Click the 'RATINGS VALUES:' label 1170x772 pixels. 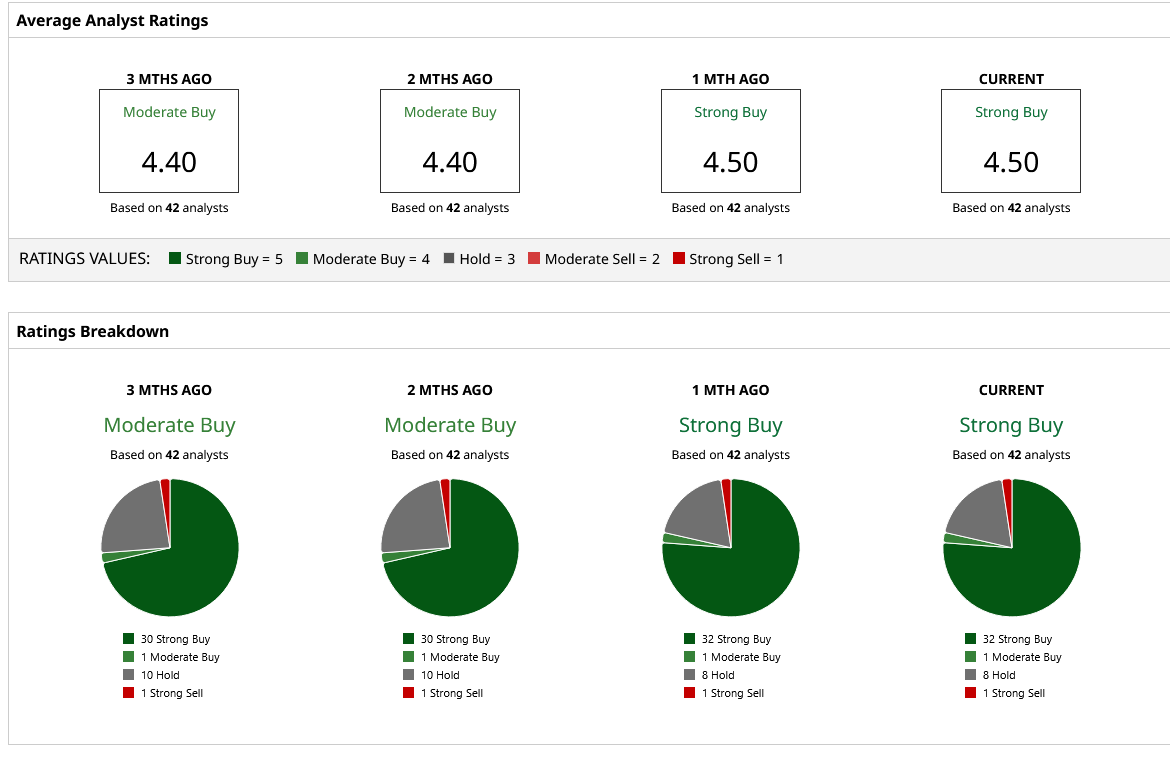[x=84, y=259]
